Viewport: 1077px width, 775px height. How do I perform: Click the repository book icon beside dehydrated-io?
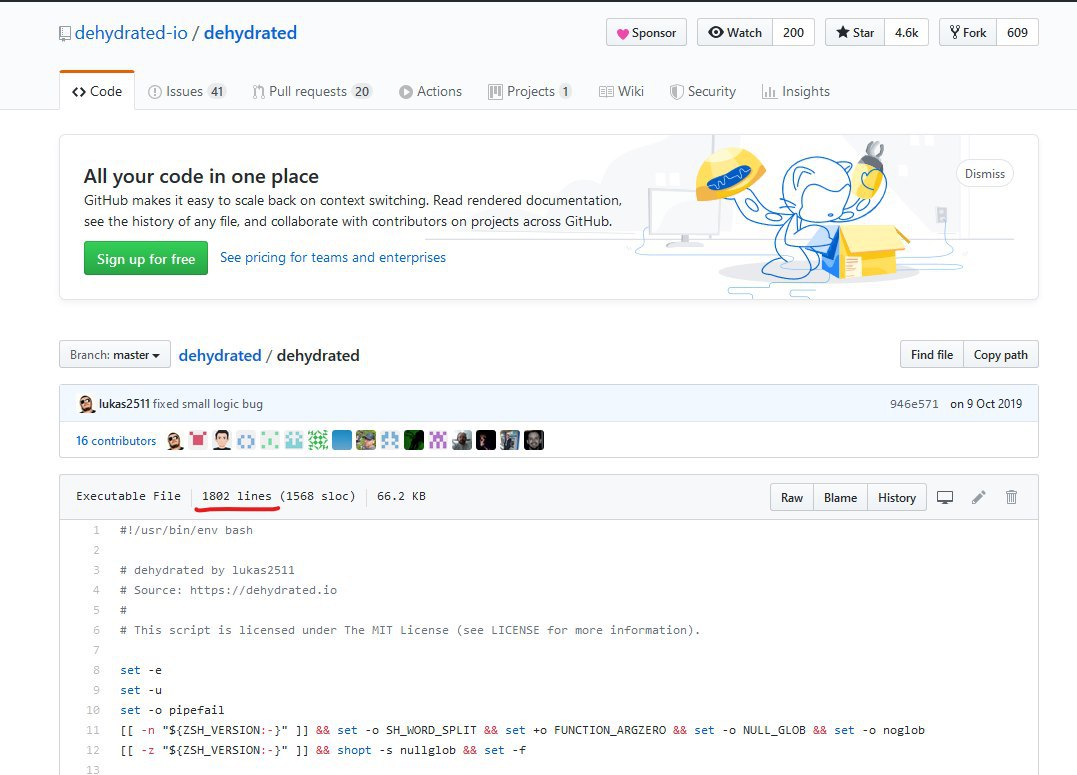pos(65,34)
